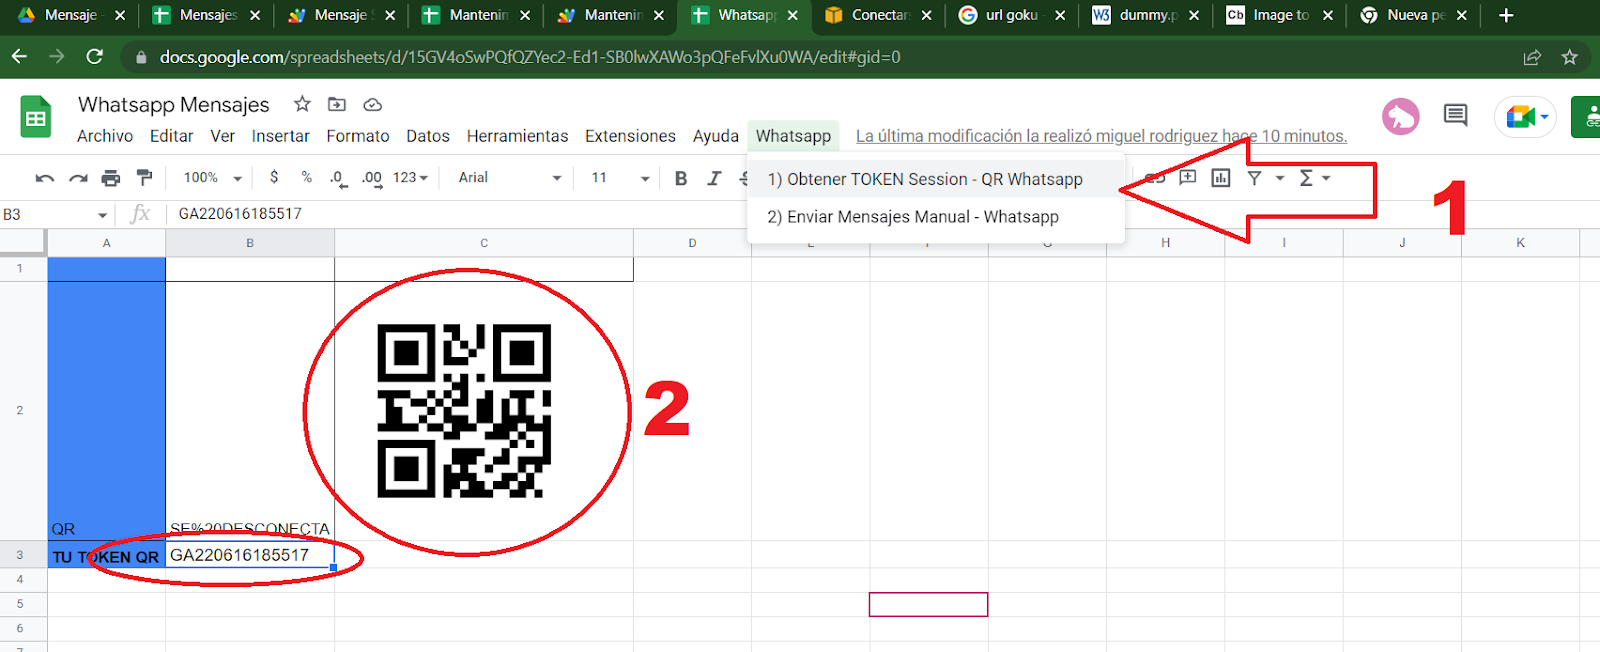Open the Herramientas menu
The width and height of the screenshot is (1600, 652).
point(518,136)
